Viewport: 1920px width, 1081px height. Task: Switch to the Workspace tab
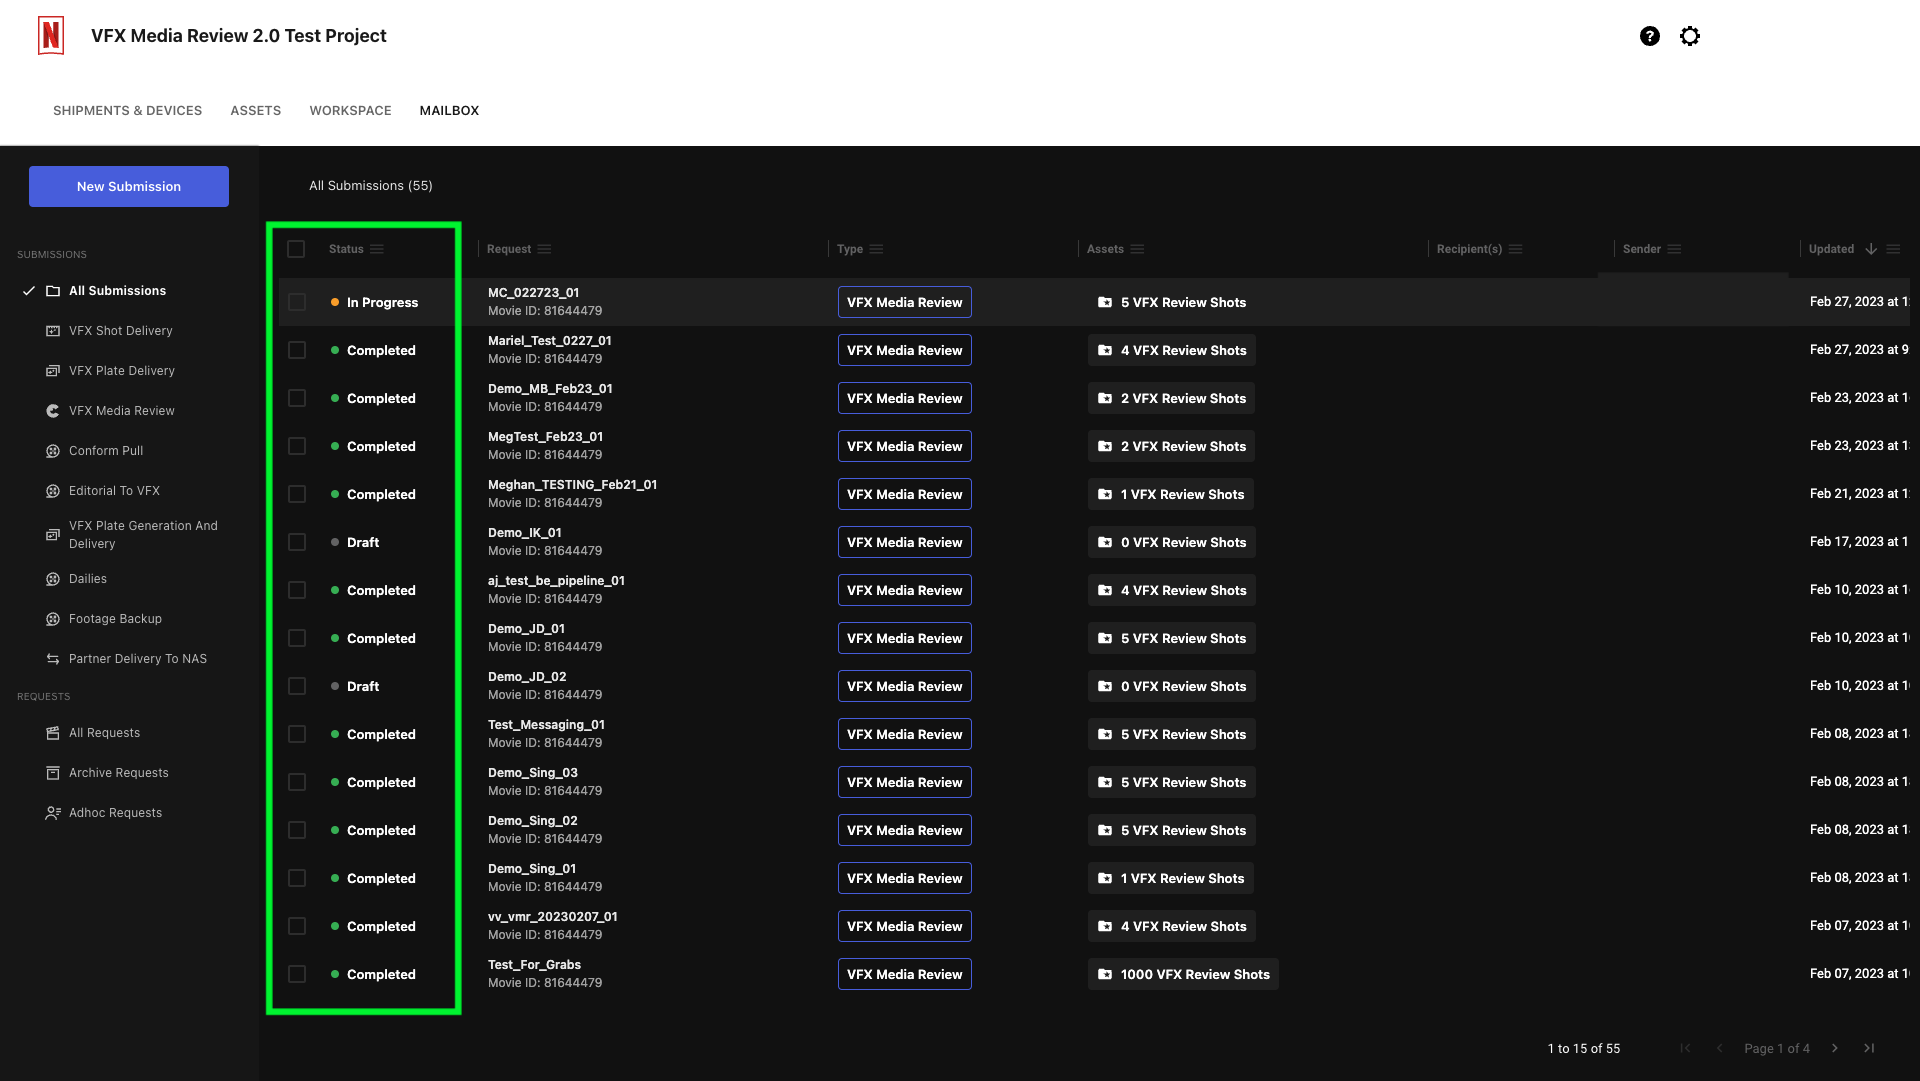pyautogui.click(x=350, y=111)
